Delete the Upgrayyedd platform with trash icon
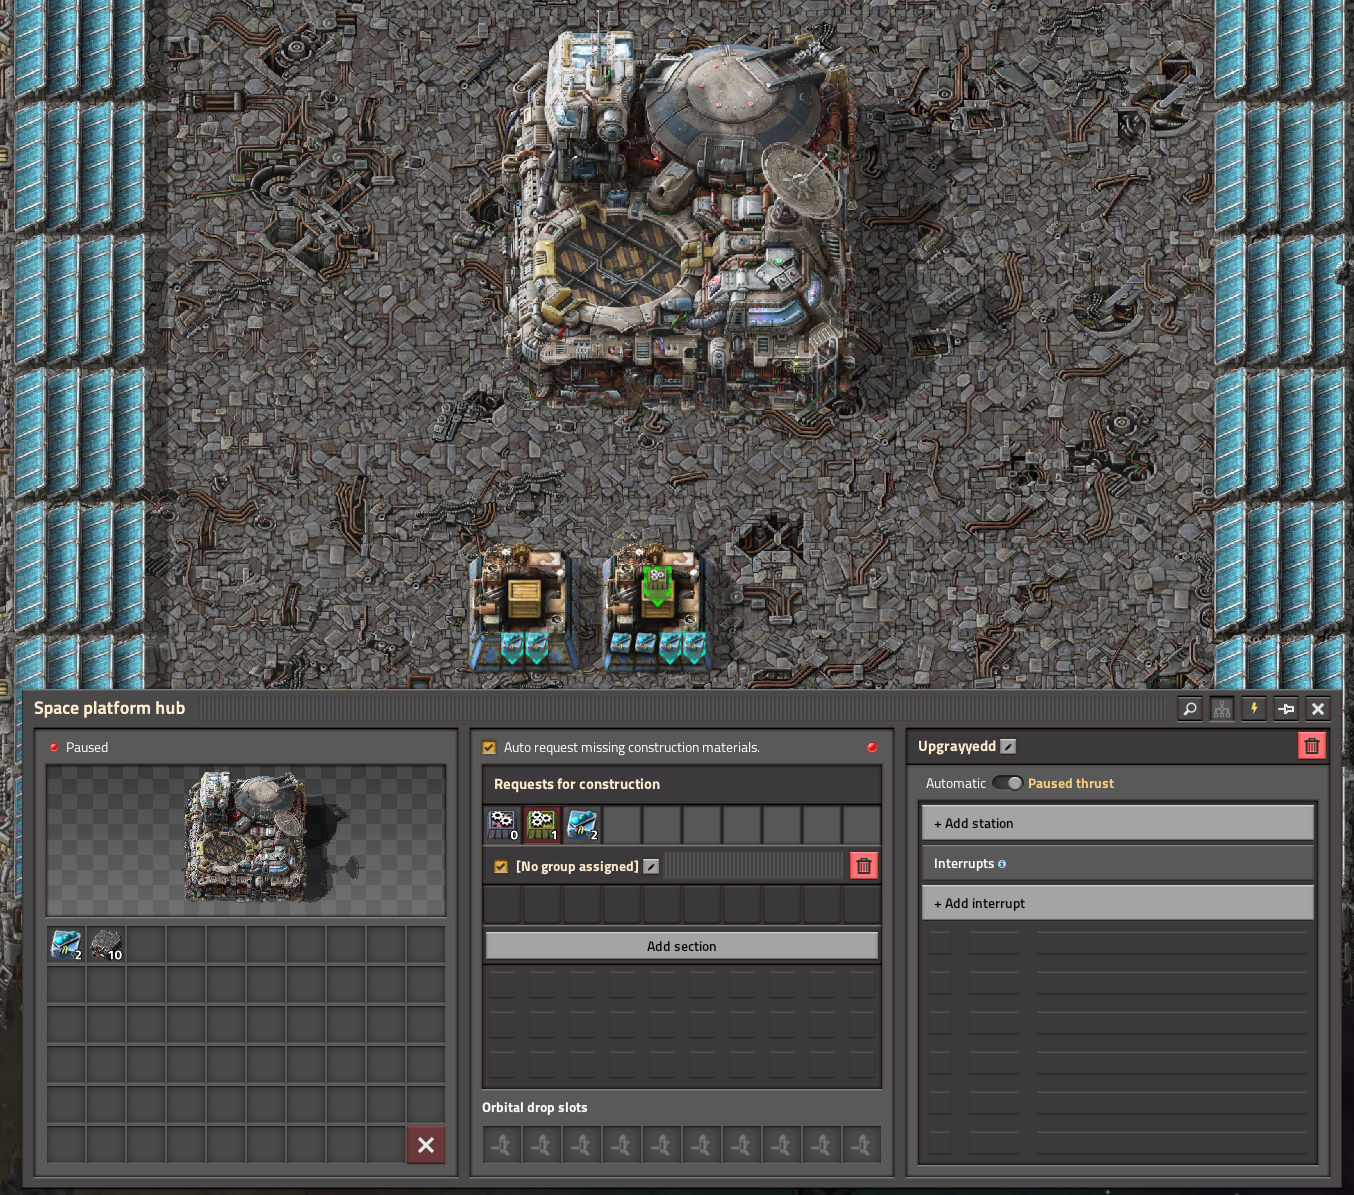Viewport: 1354px width, 1195px height. pyautogui.click(x=1311, y=746)
